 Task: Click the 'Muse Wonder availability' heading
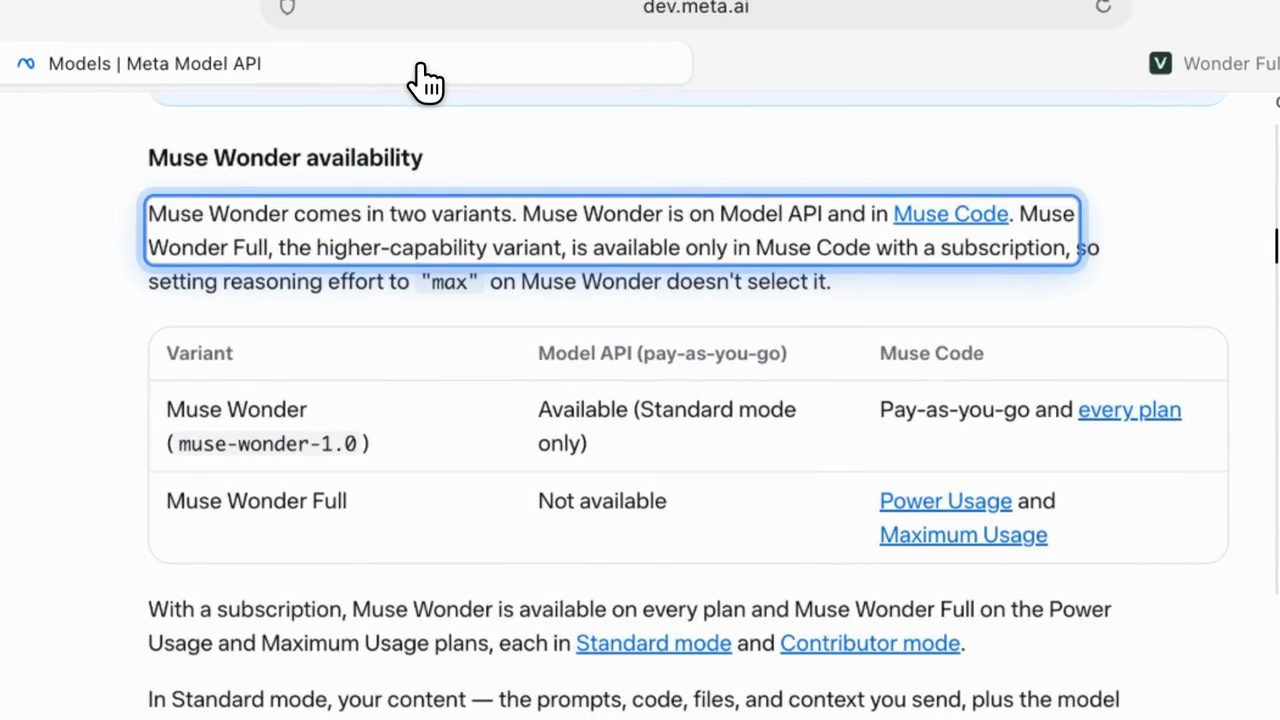tap(285, 158)
